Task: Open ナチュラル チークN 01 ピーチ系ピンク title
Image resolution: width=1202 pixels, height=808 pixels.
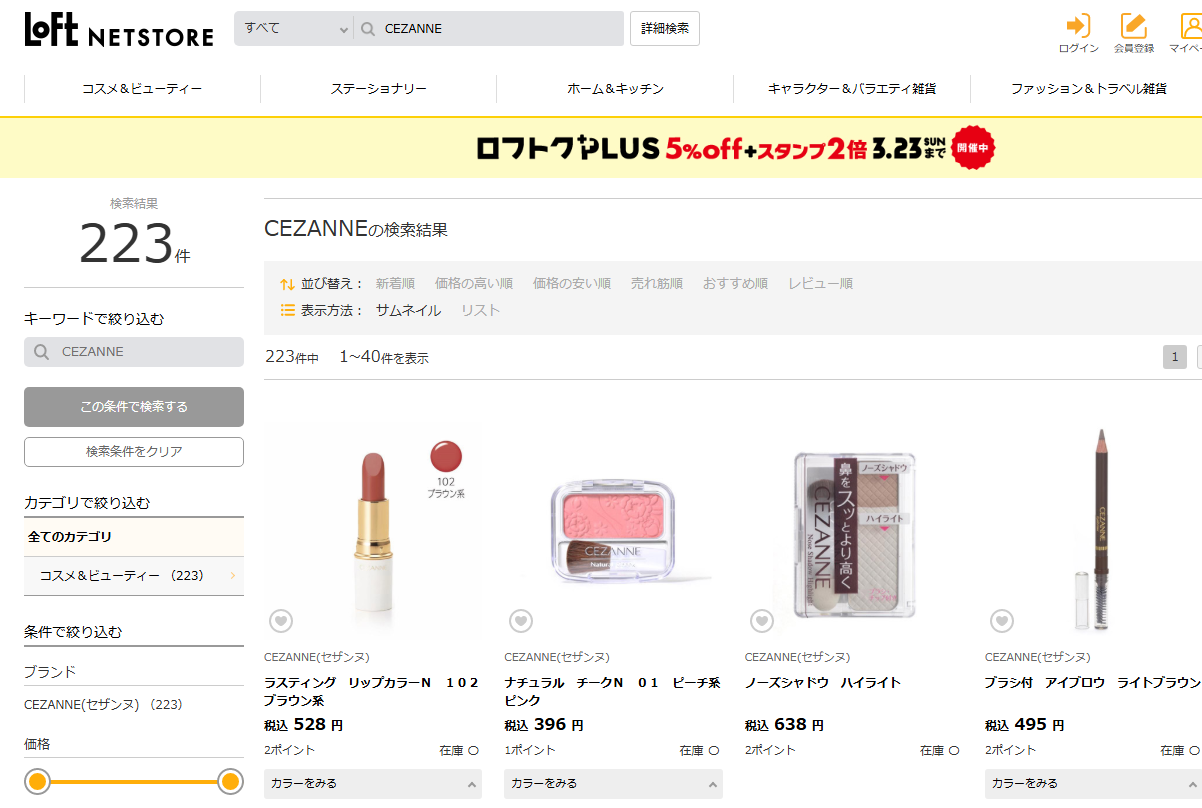Action: pyautogui.click(x=612, y=692)
